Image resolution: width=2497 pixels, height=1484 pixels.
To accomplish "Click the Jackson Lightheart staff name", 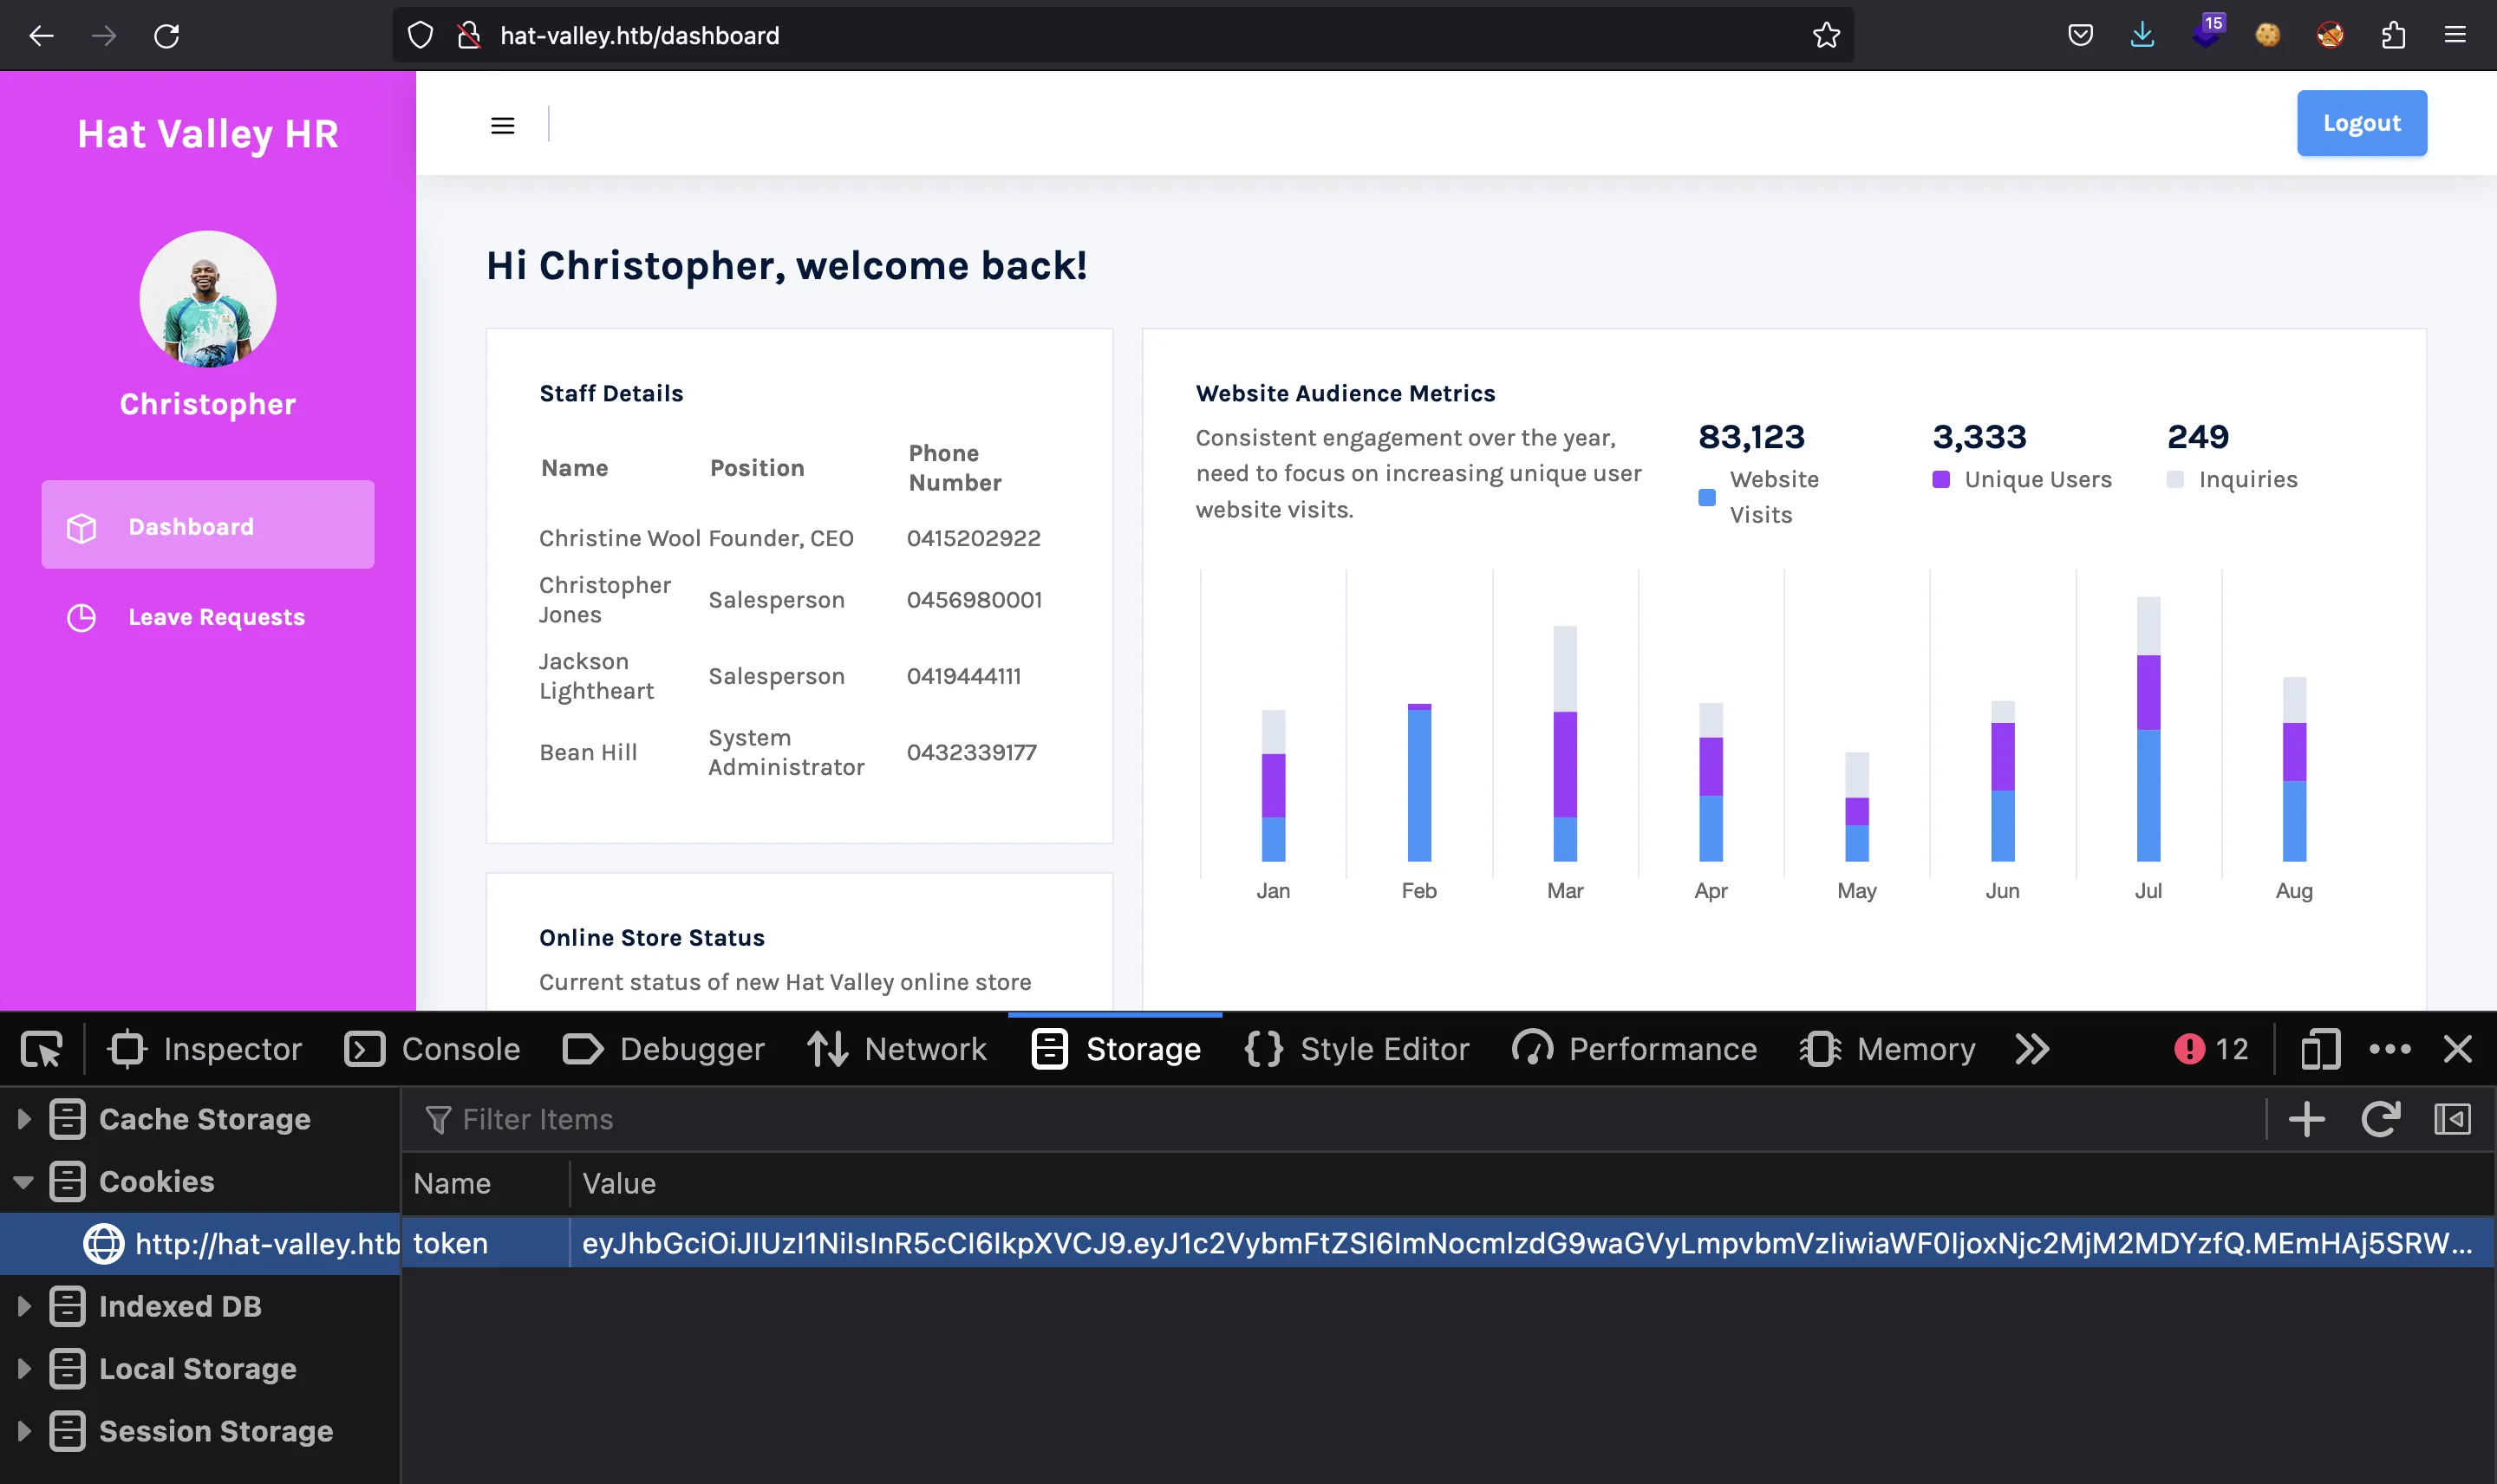I will 596,676.
